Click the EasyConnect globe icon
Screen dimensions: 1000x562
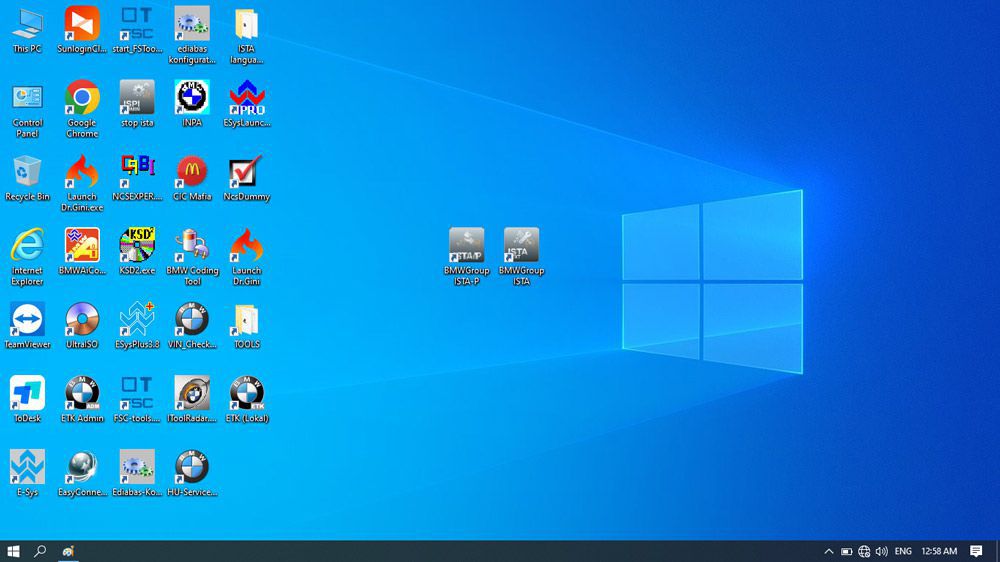[82, 474]
